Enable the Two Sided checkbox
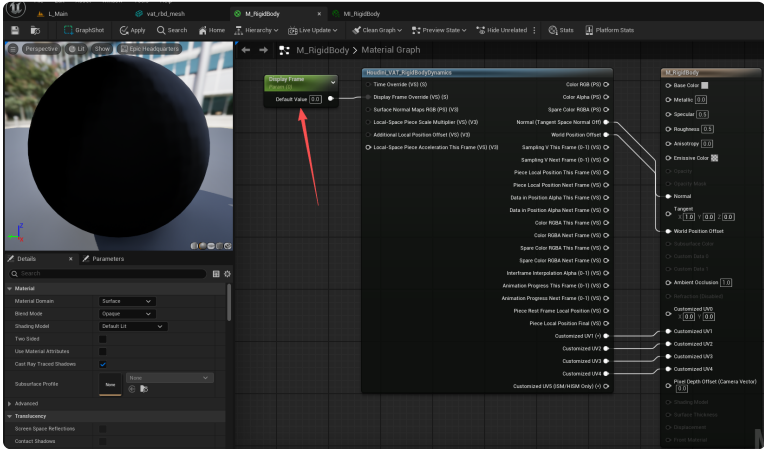The height and width of the screenshot is (449, 764). (x=103, y=339)
